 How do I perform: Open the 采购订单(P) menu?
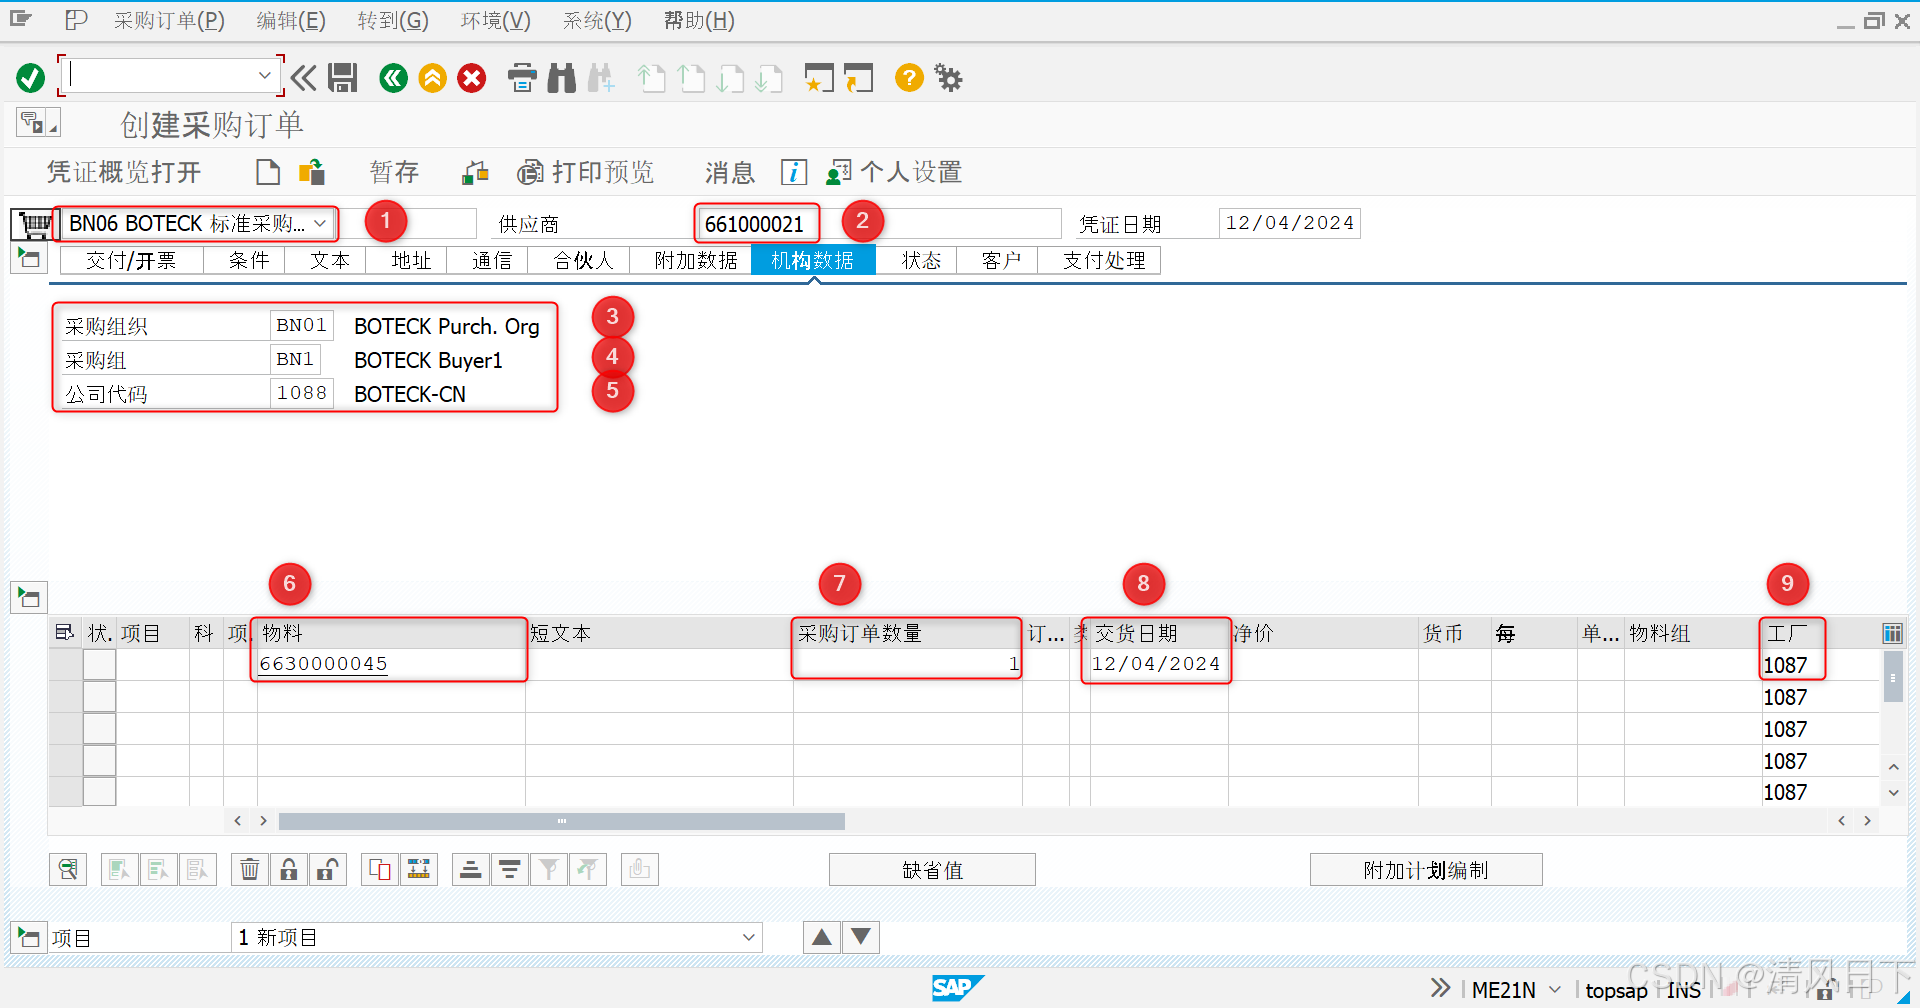[168, 20]
